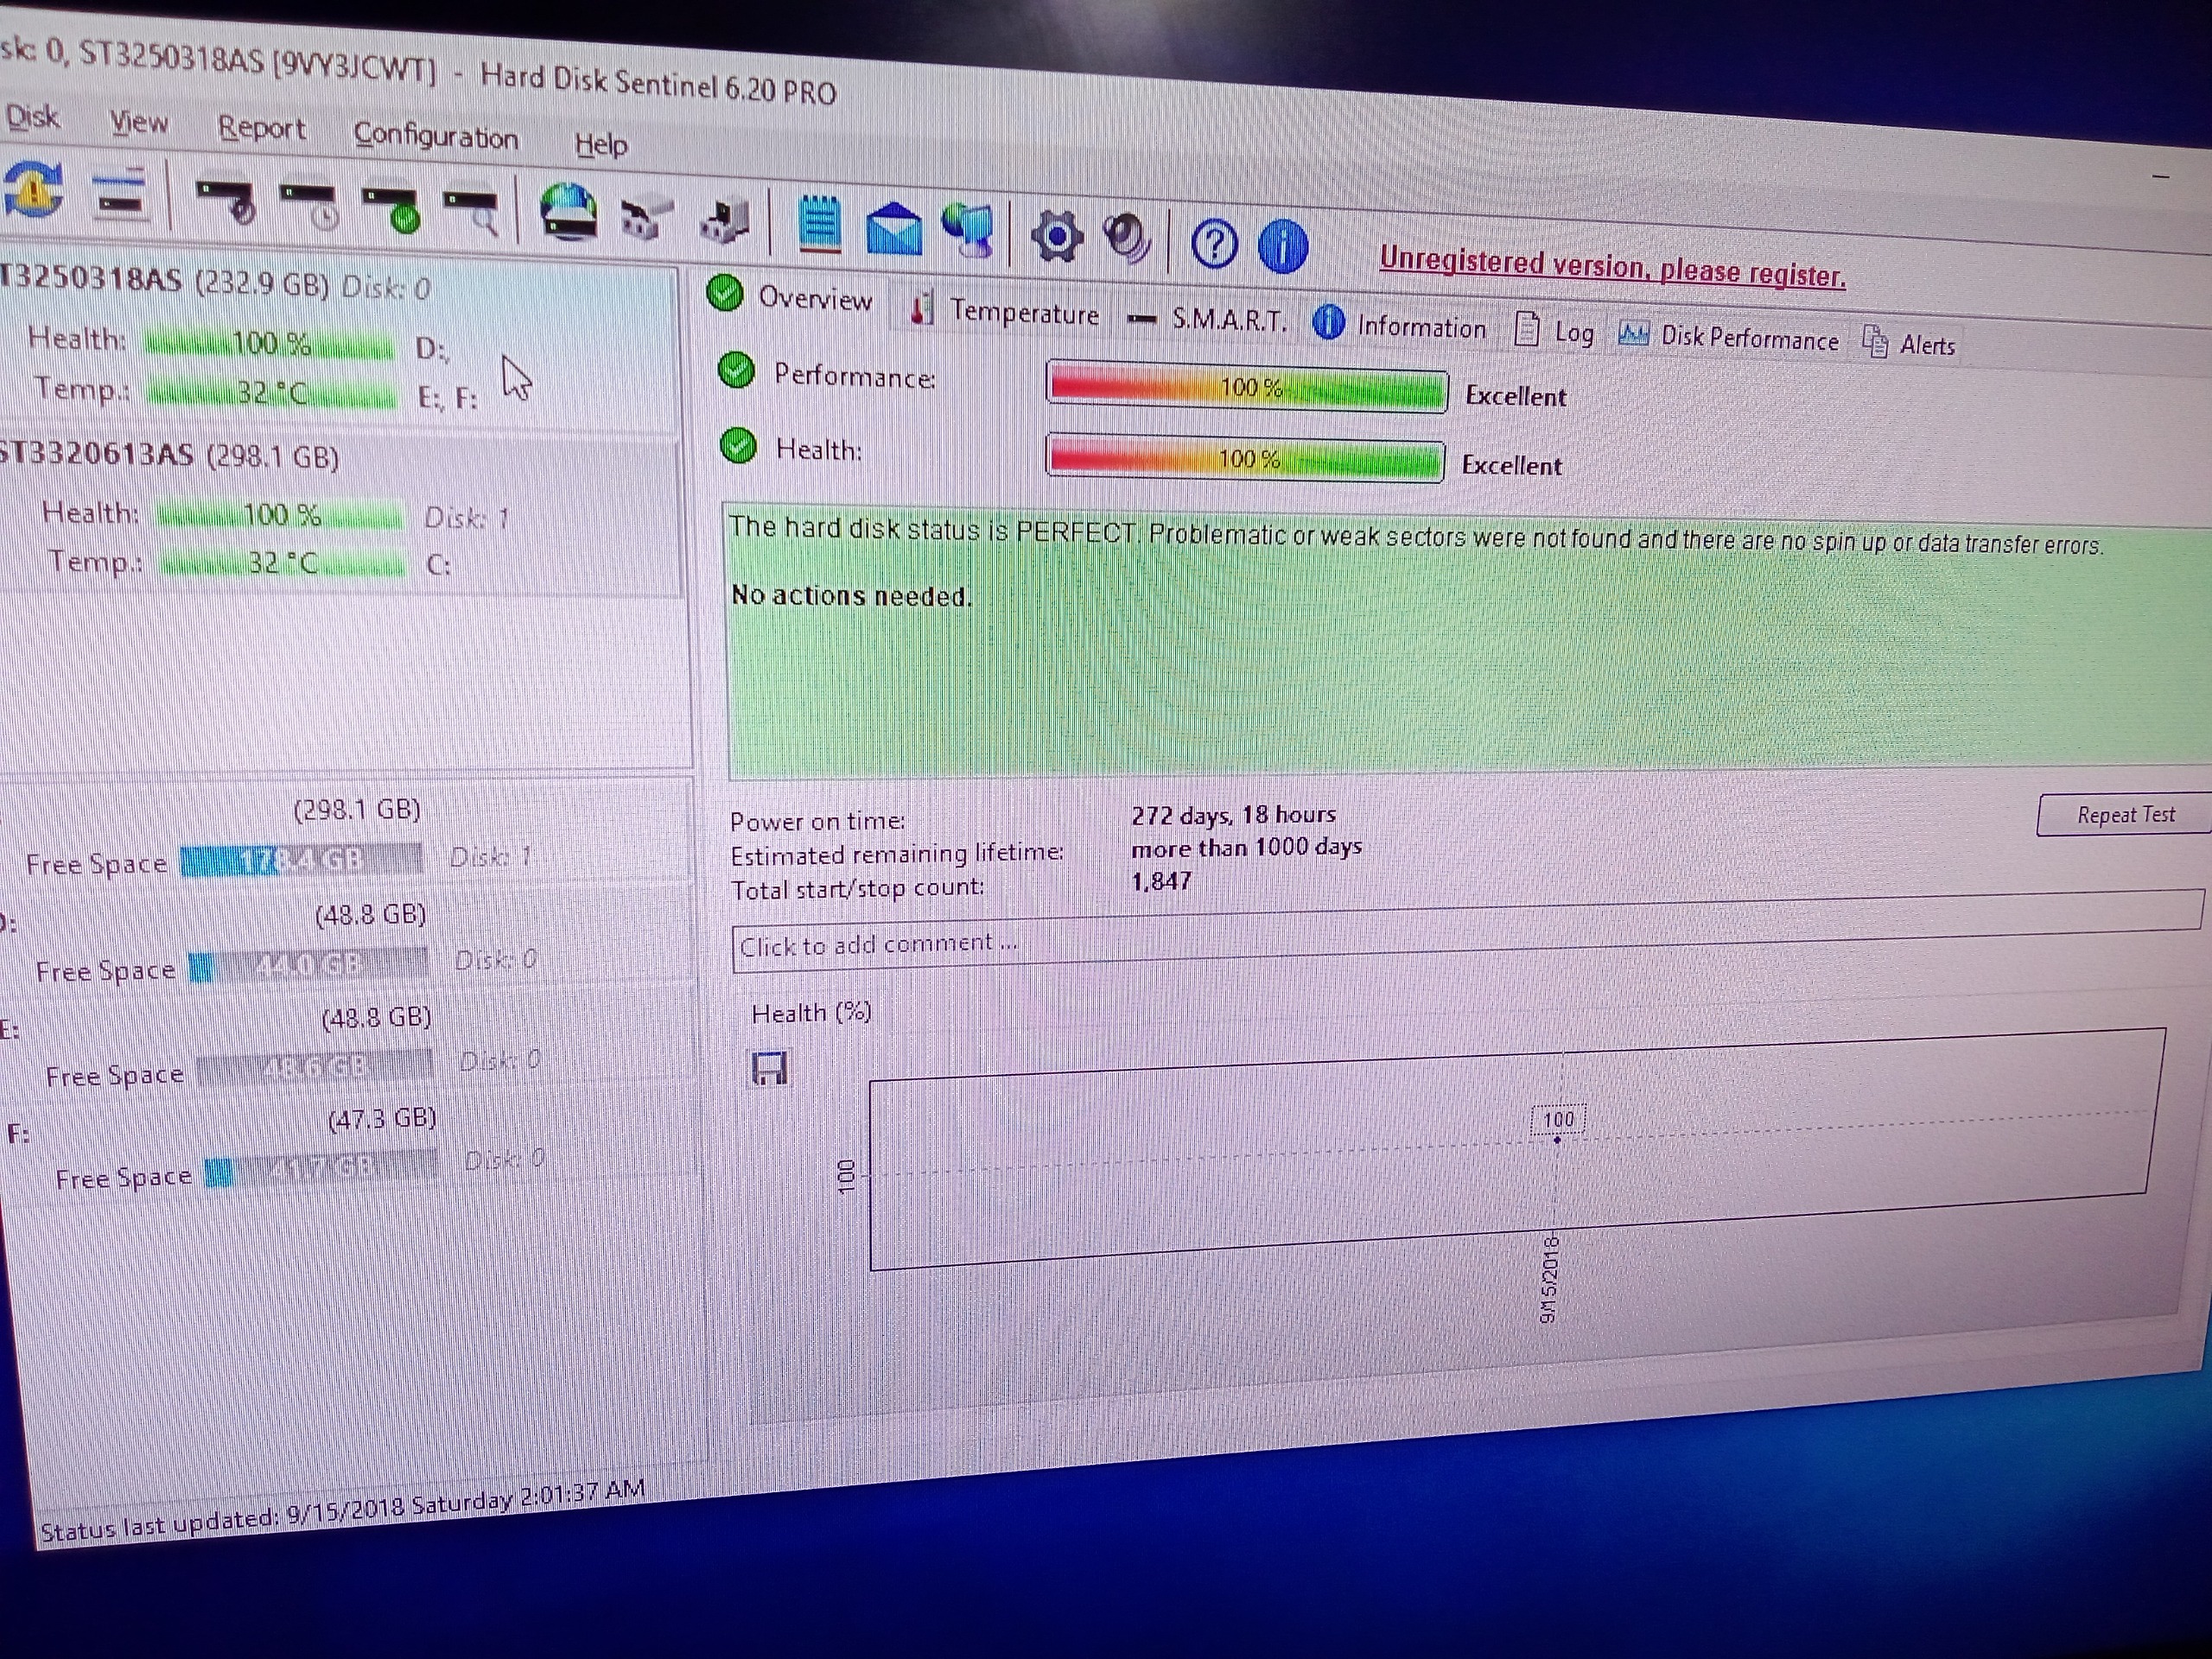Click the 100 data point on health chart
Screen dimensions: 2212x1659
point(1557,1140)
